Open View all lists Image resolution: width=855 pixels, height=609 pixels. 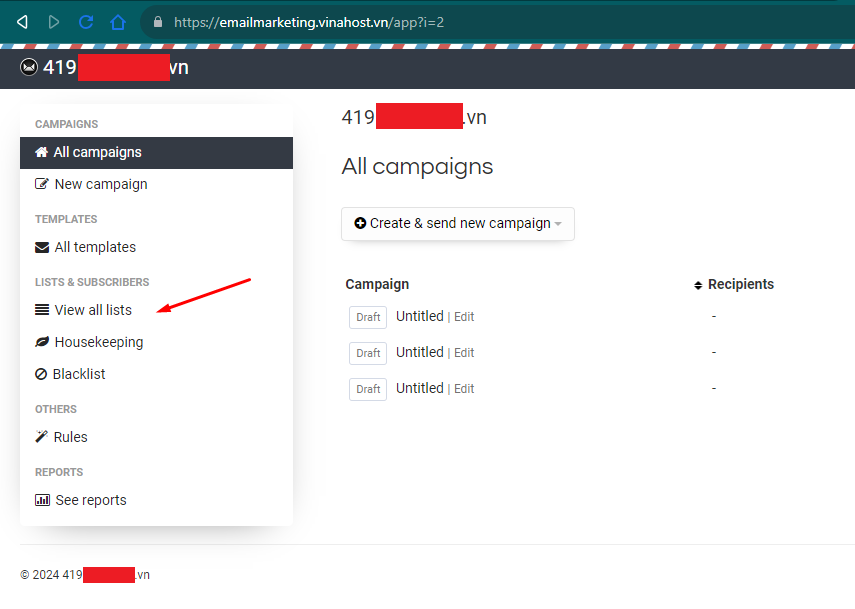(92, 310)
